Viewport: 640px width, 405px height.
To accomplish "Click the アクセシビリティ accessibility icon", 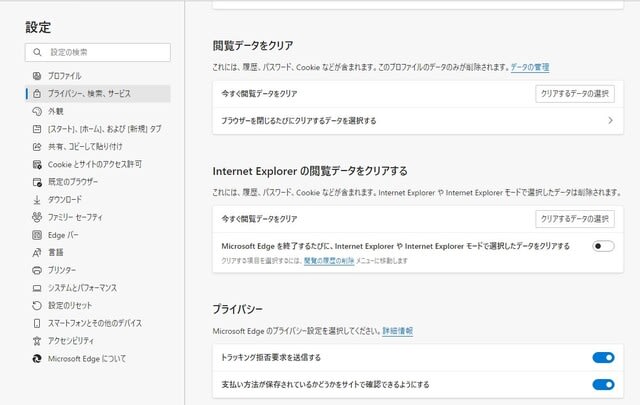I will click(x=37, y=341).
